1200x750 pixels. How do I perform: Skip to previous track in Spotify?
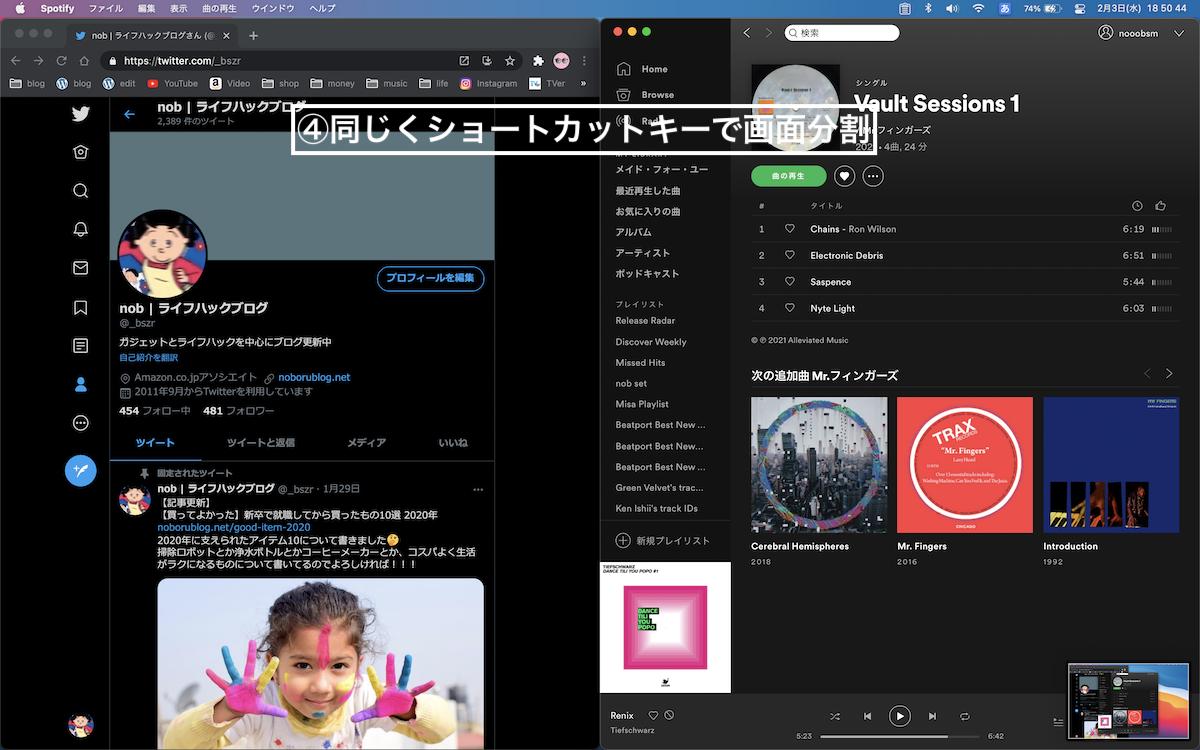[x=868, y=716]
